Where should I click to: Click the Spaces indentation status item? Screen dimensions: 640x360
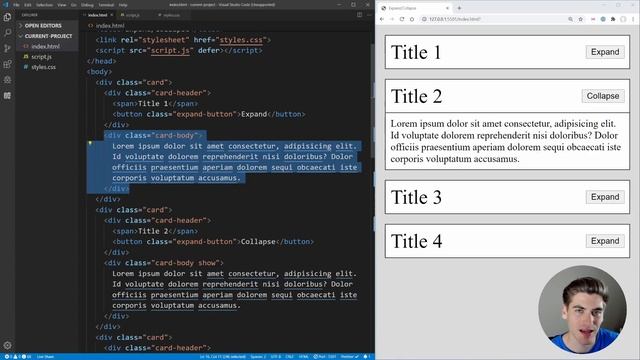258,357
